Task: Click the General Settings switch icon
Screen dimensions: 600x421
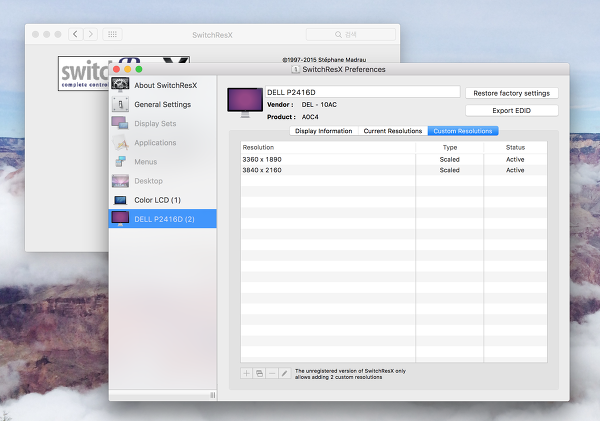Action: [120, 104]
